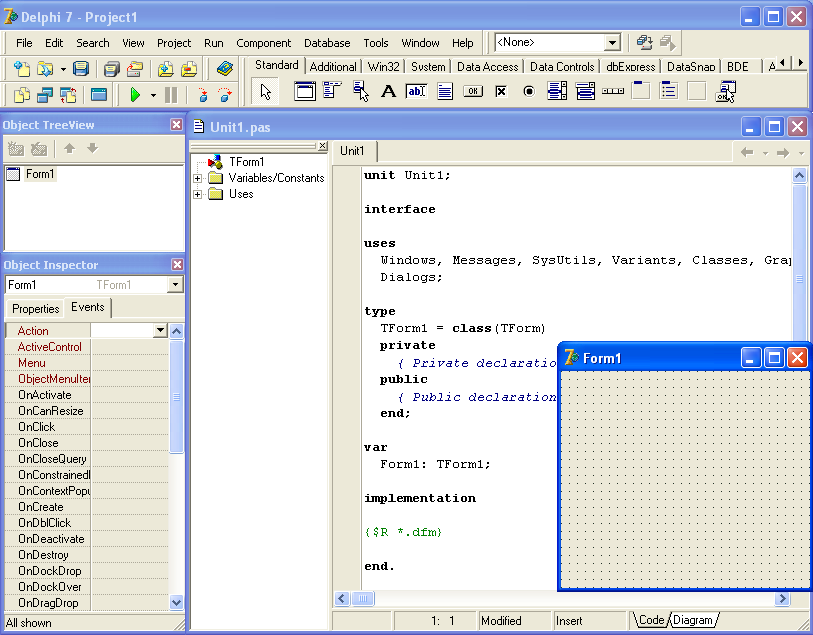Click the New items toolbar icon
This screenshot has height=635, width=813.
[22, 68]
